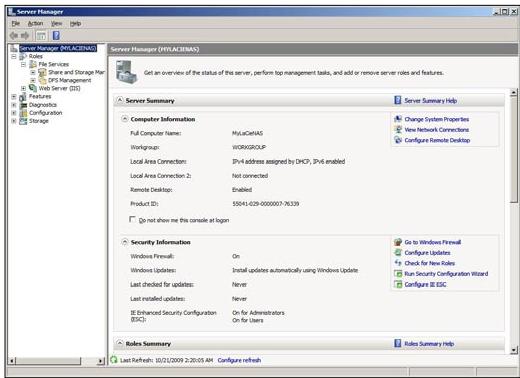Click the File Services icon in tree
The image size is (520, 378).
pyautogui.click(x=33, y=64)
